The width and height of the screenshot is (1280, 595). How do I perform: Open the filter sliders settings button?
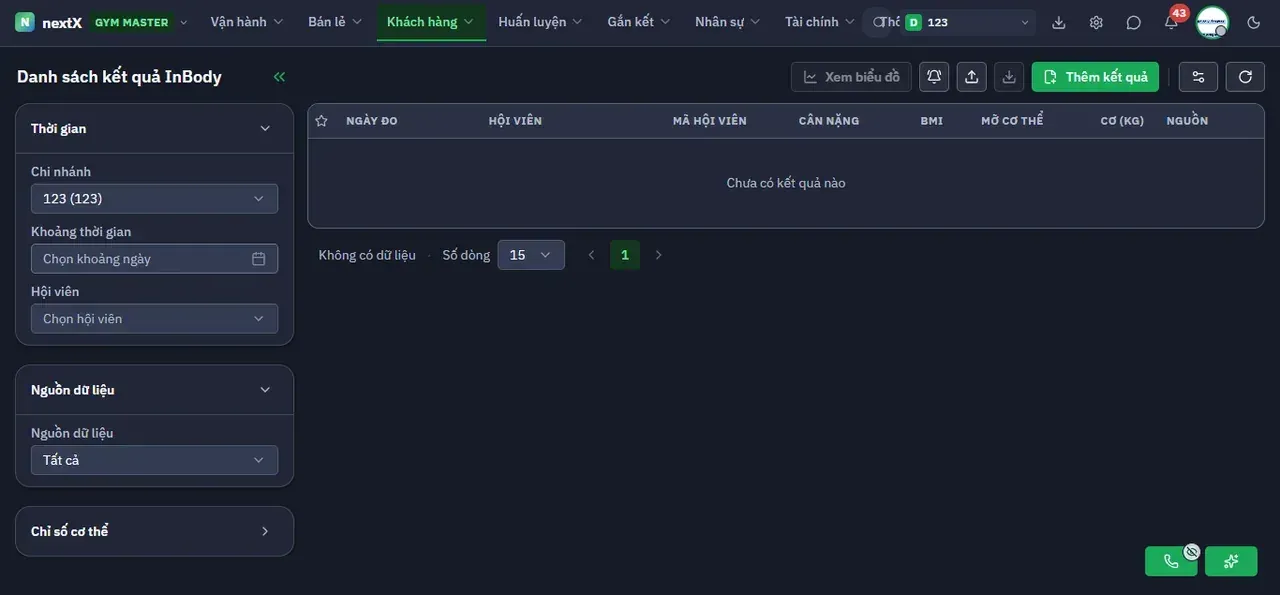tap(1198, 77)
